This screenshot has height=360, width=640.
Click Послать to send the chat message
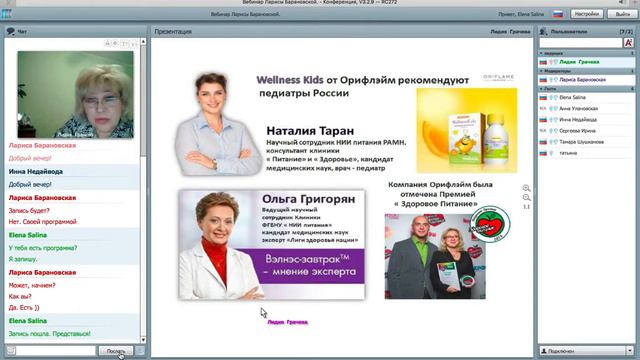116,351
